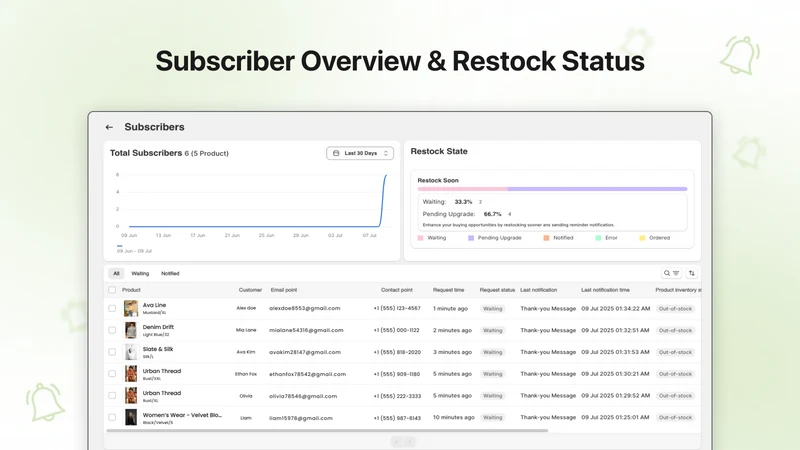Image resolution: width=800 pixels, height=450 pixels.
Task: Click timestamp 09 Jul 2025 01:34:22 AM
Action: click(616, 308)
